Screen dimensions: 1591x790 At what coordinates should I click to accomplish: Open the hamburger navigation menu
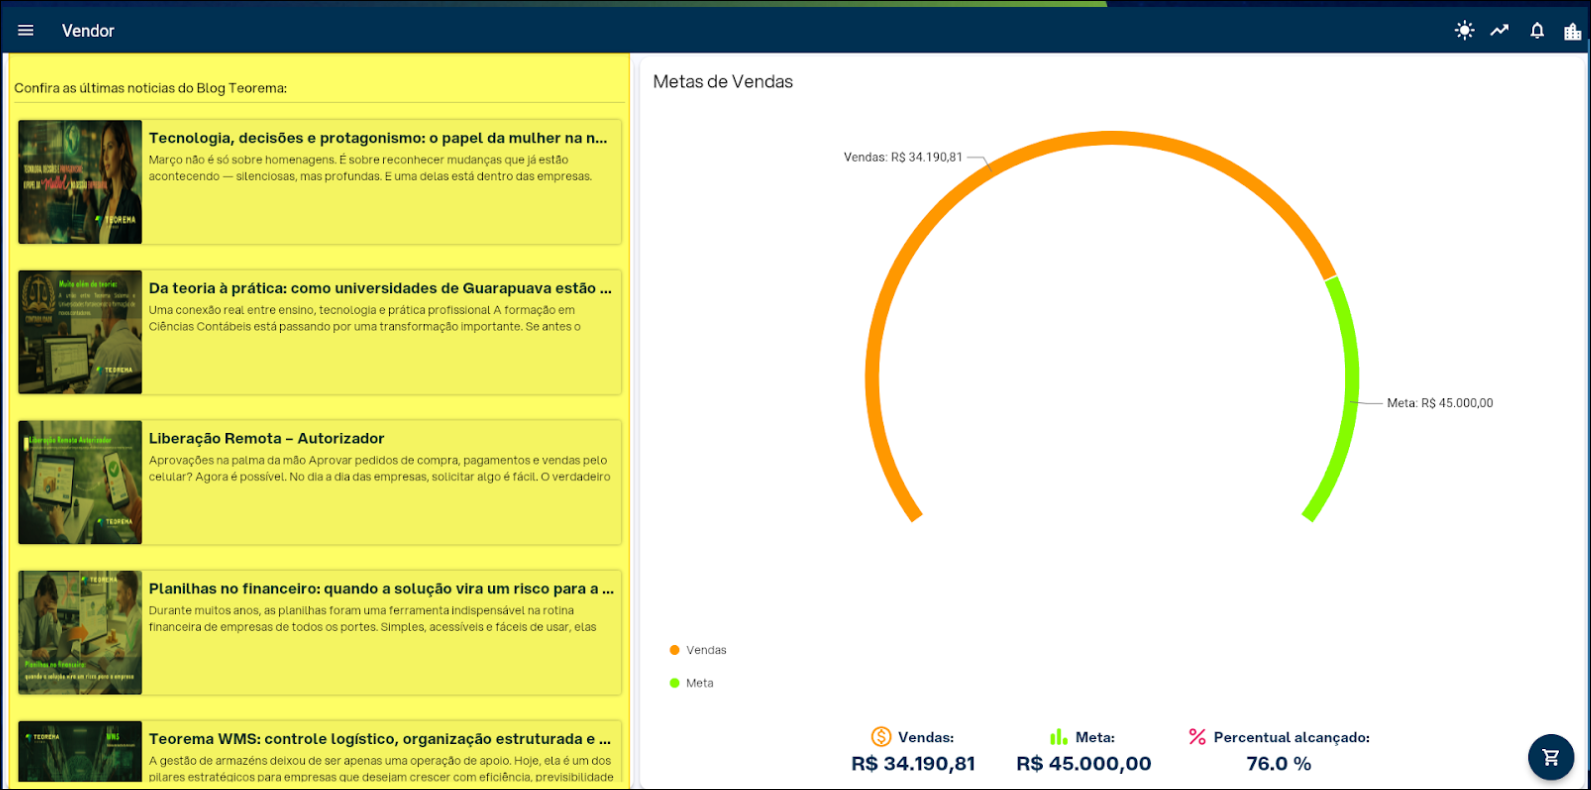tap(26, 31)
